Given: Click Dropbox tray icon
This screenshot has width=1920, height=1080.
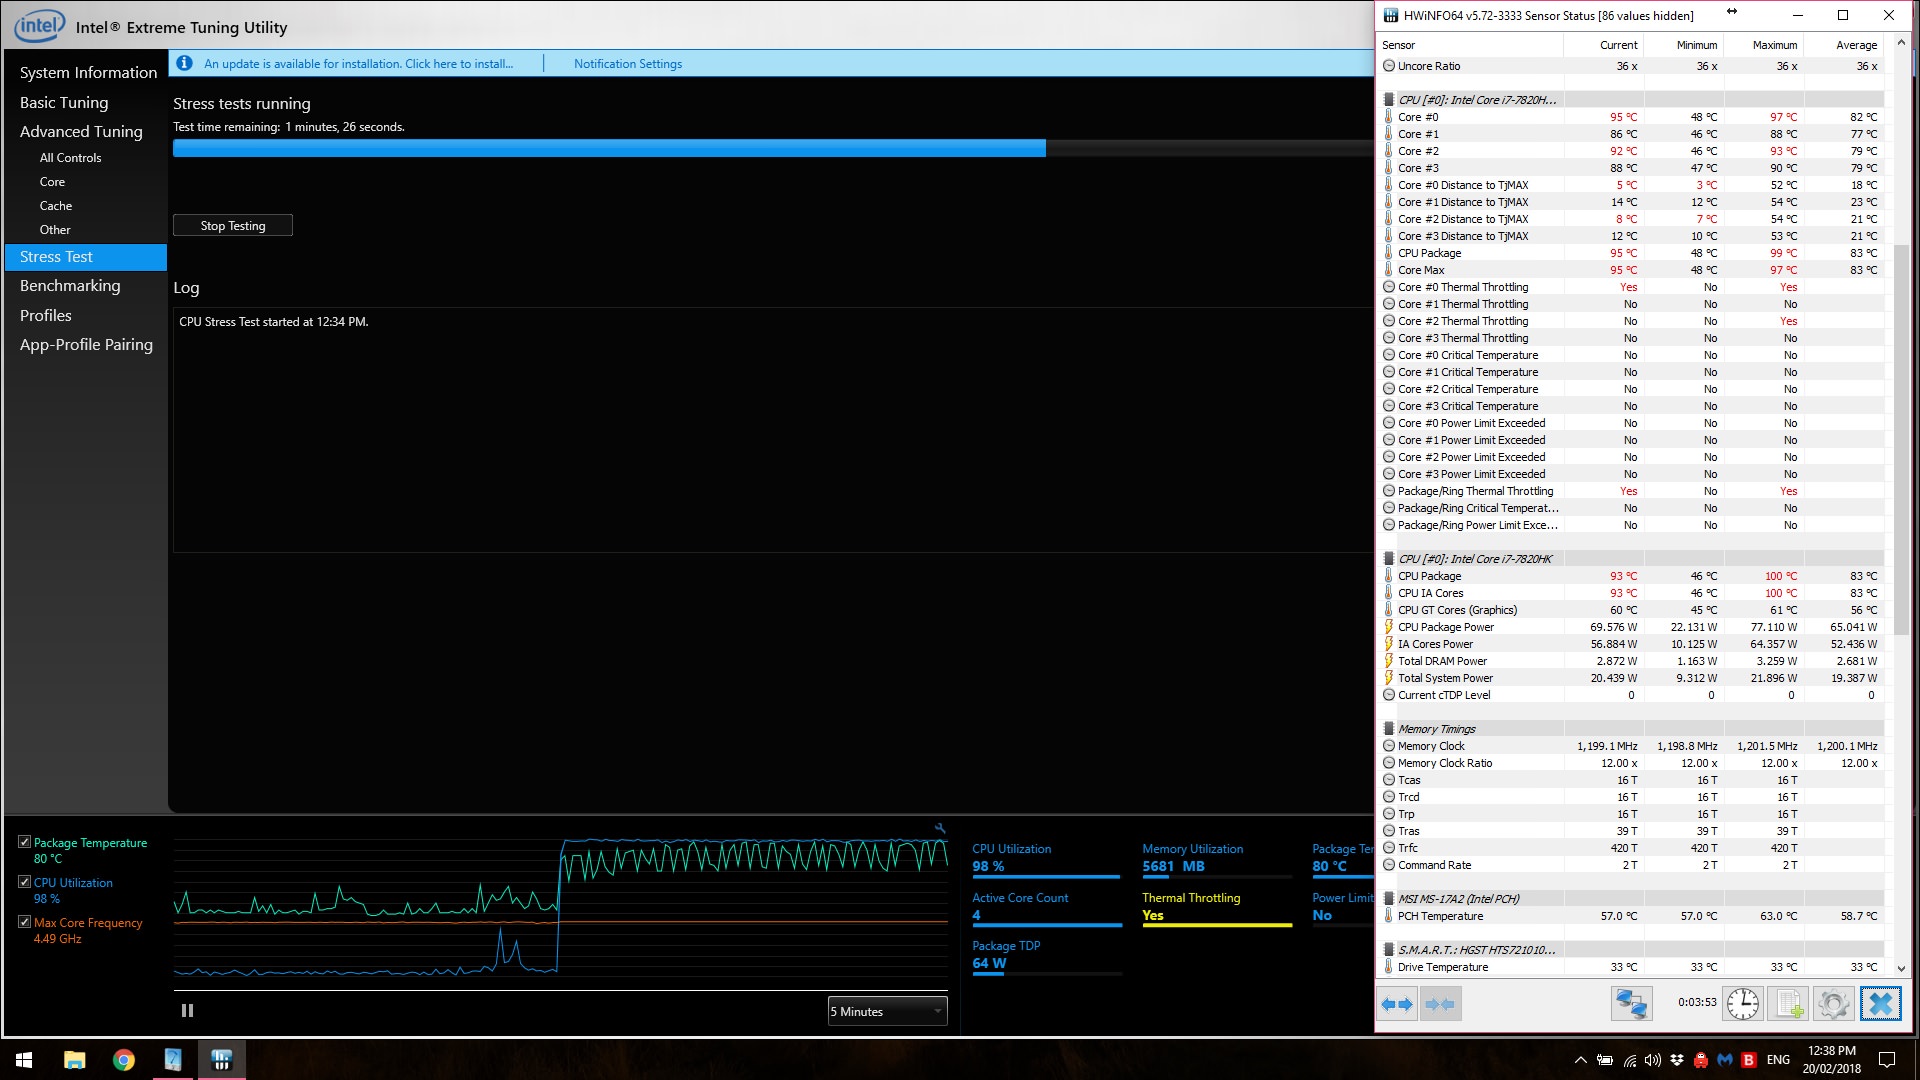Looking at the screenshot, I should pos(1677,1060).
